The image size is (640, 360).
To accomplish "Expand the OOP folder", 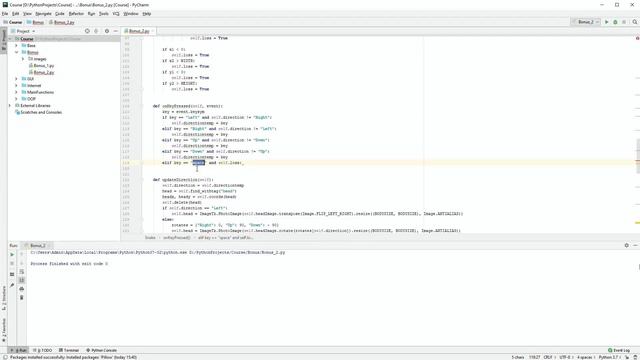I will tap(16, 99).
